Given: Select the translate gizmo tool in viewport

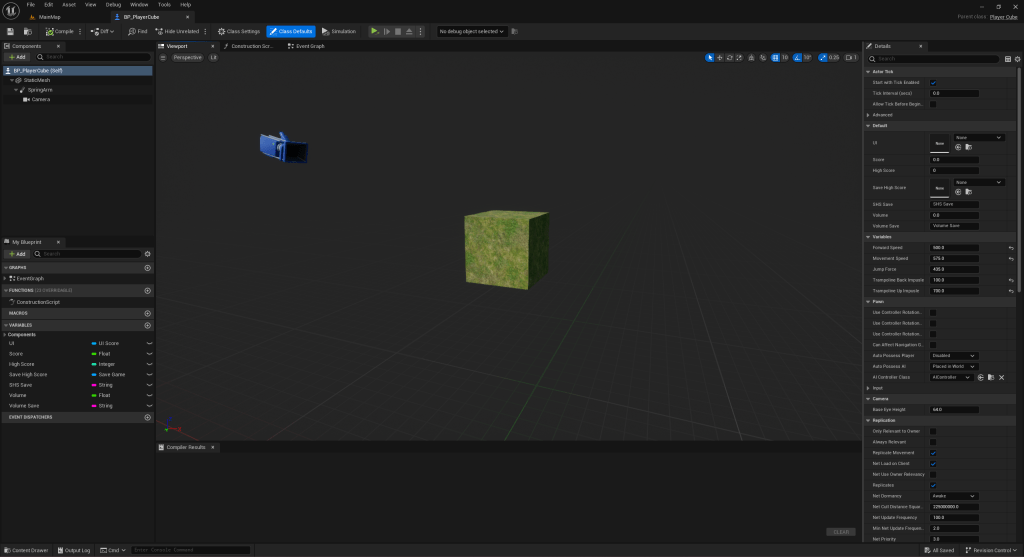Looking at the screenshot, I should click(721, 58).
